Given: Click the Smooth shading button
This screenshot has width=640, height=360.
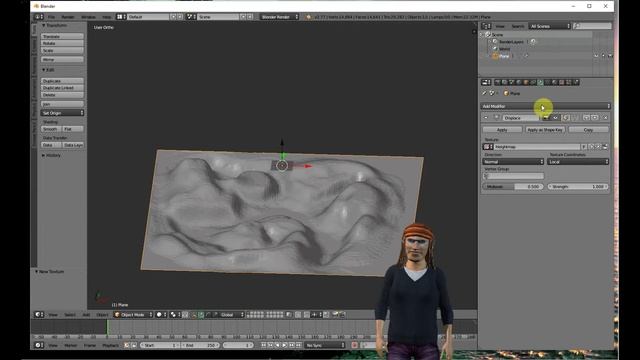Looking at the screenshot, I should (51, 129).
